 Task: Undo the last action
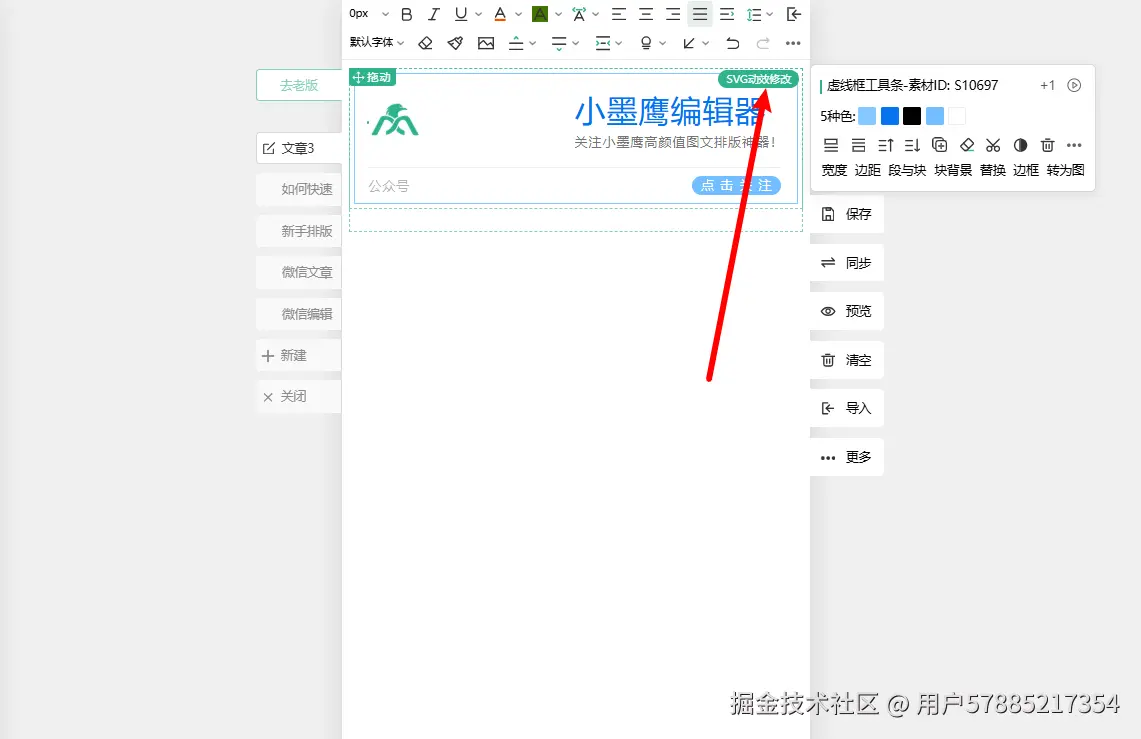click(733, 43)
